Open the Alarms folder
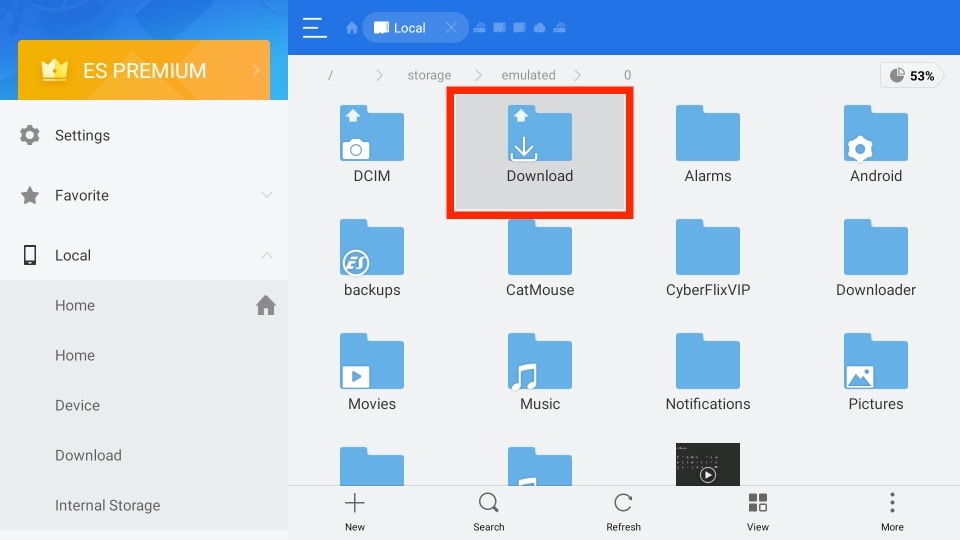Viewport: 960px width, 540px height. [708, 144]
